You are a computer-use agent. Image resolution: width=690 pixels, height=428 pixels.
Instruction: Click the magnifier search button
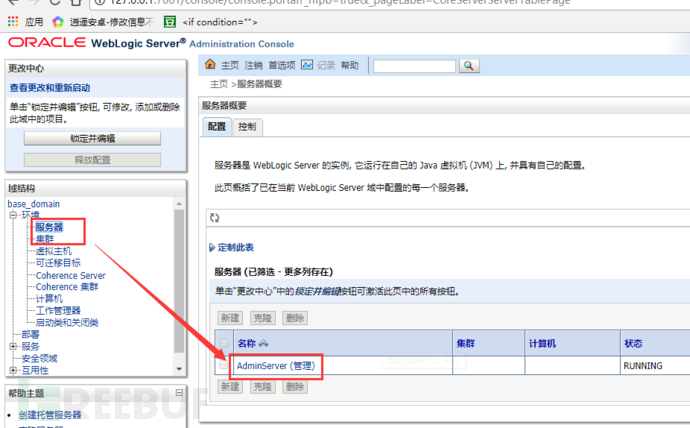pyautogui.click(x=469, y=66)
